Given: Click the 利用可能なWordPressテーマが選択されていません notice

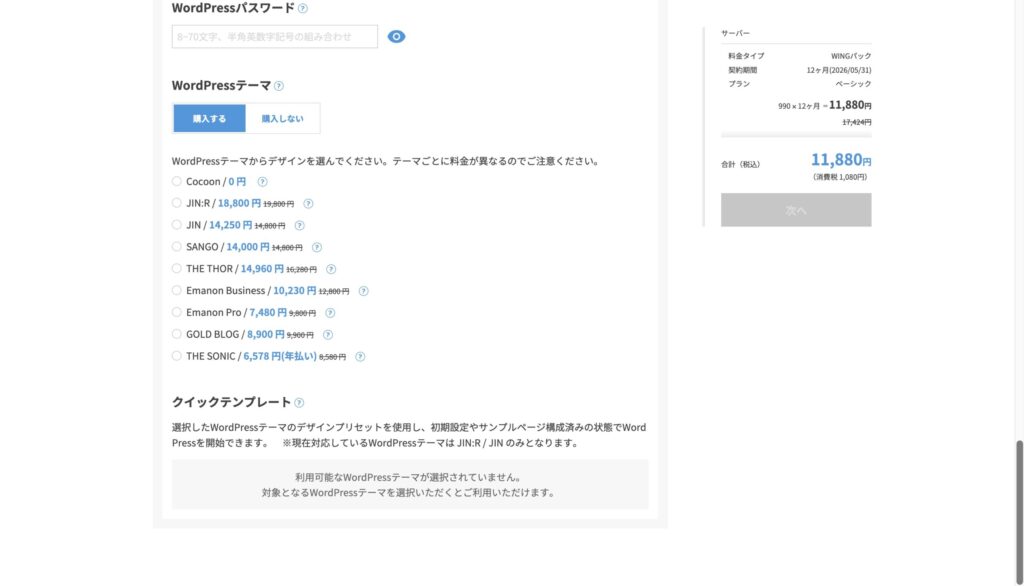Looking at the screenshot, I should pos(408,478).
